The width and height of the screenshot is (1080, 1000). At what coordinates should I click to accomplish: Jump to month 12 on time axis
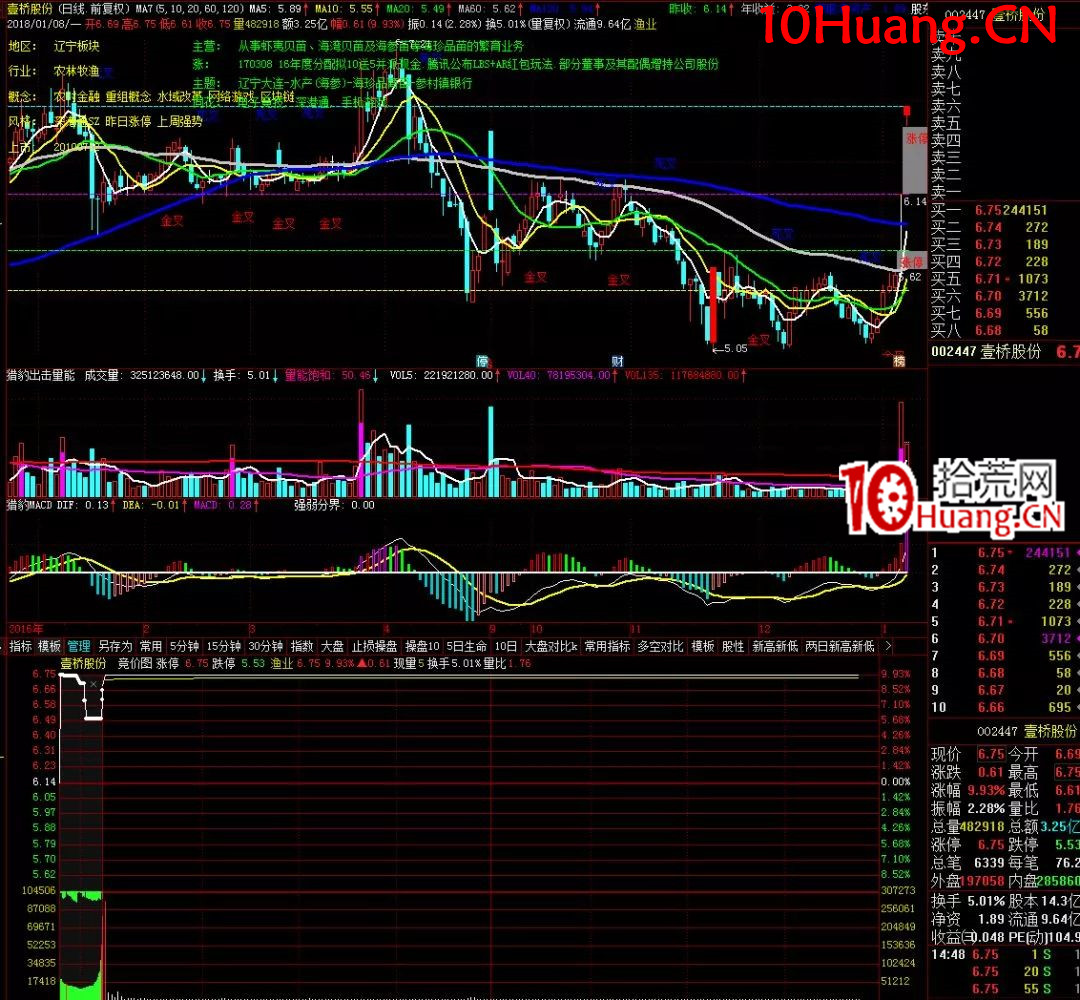[x=765, y=629]
